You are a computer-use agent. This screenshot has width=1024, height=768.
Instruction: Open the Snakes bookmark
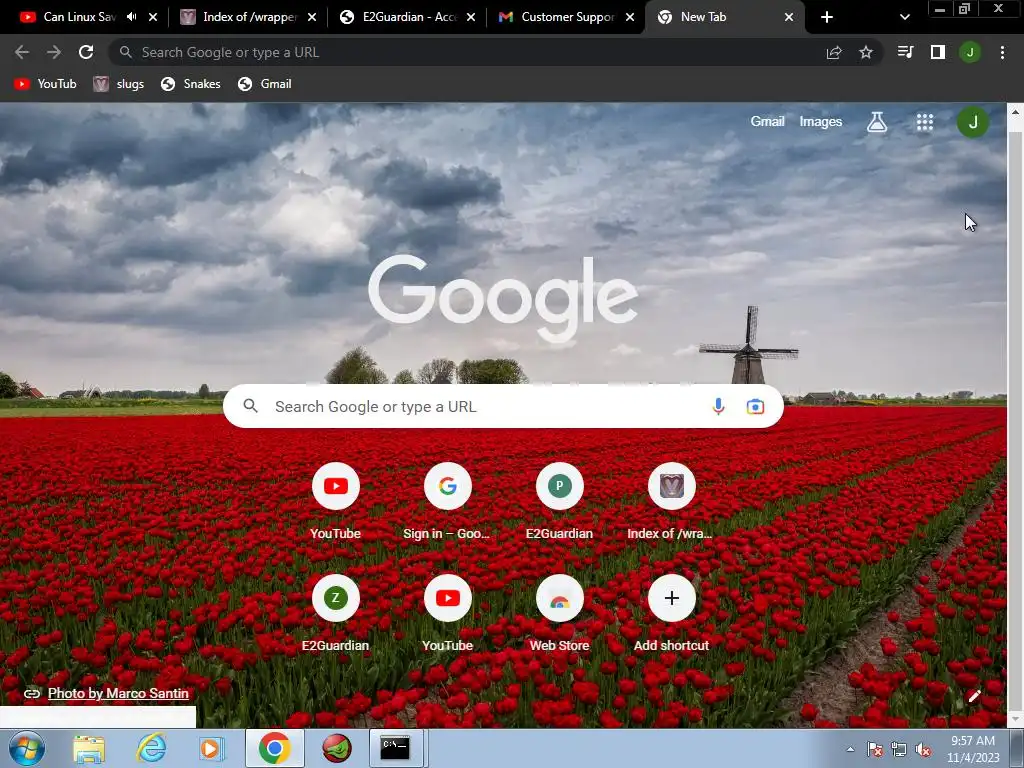pos(191,84)
